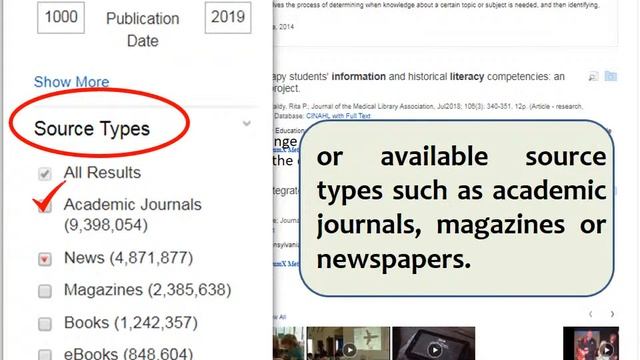Go to previous videos with left arrow
Viewport: 640px width, 360px height.
pos(591,314)
